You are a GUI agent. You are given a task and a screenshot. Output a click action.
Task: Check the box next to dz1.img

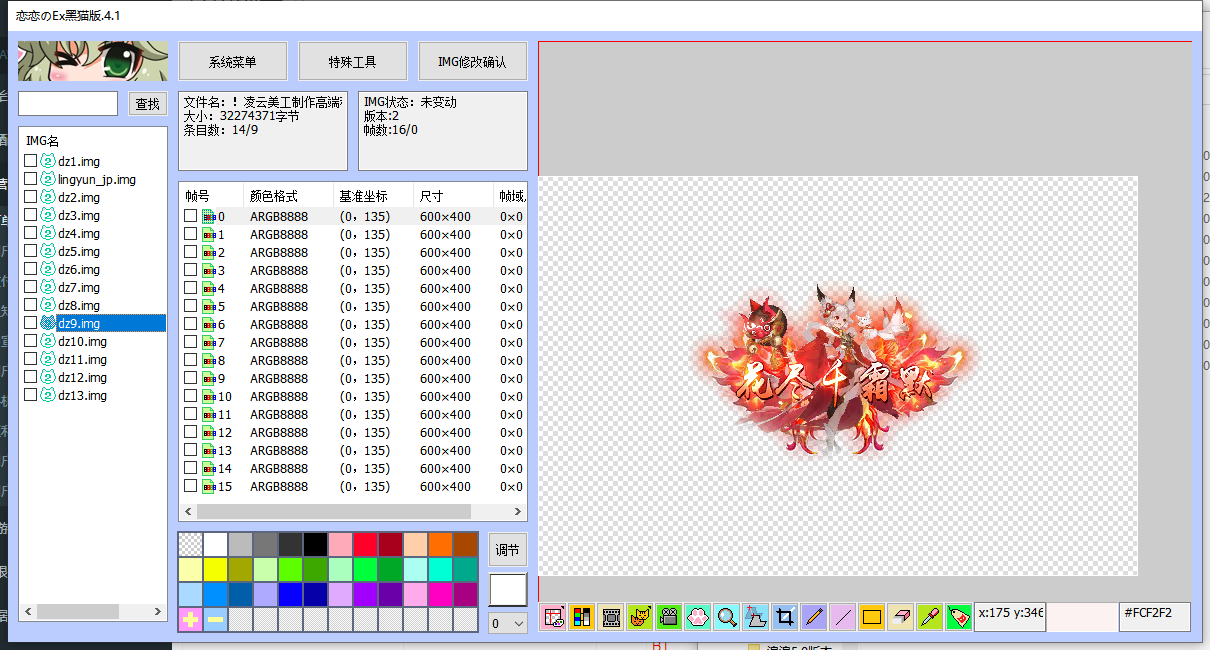29,161
